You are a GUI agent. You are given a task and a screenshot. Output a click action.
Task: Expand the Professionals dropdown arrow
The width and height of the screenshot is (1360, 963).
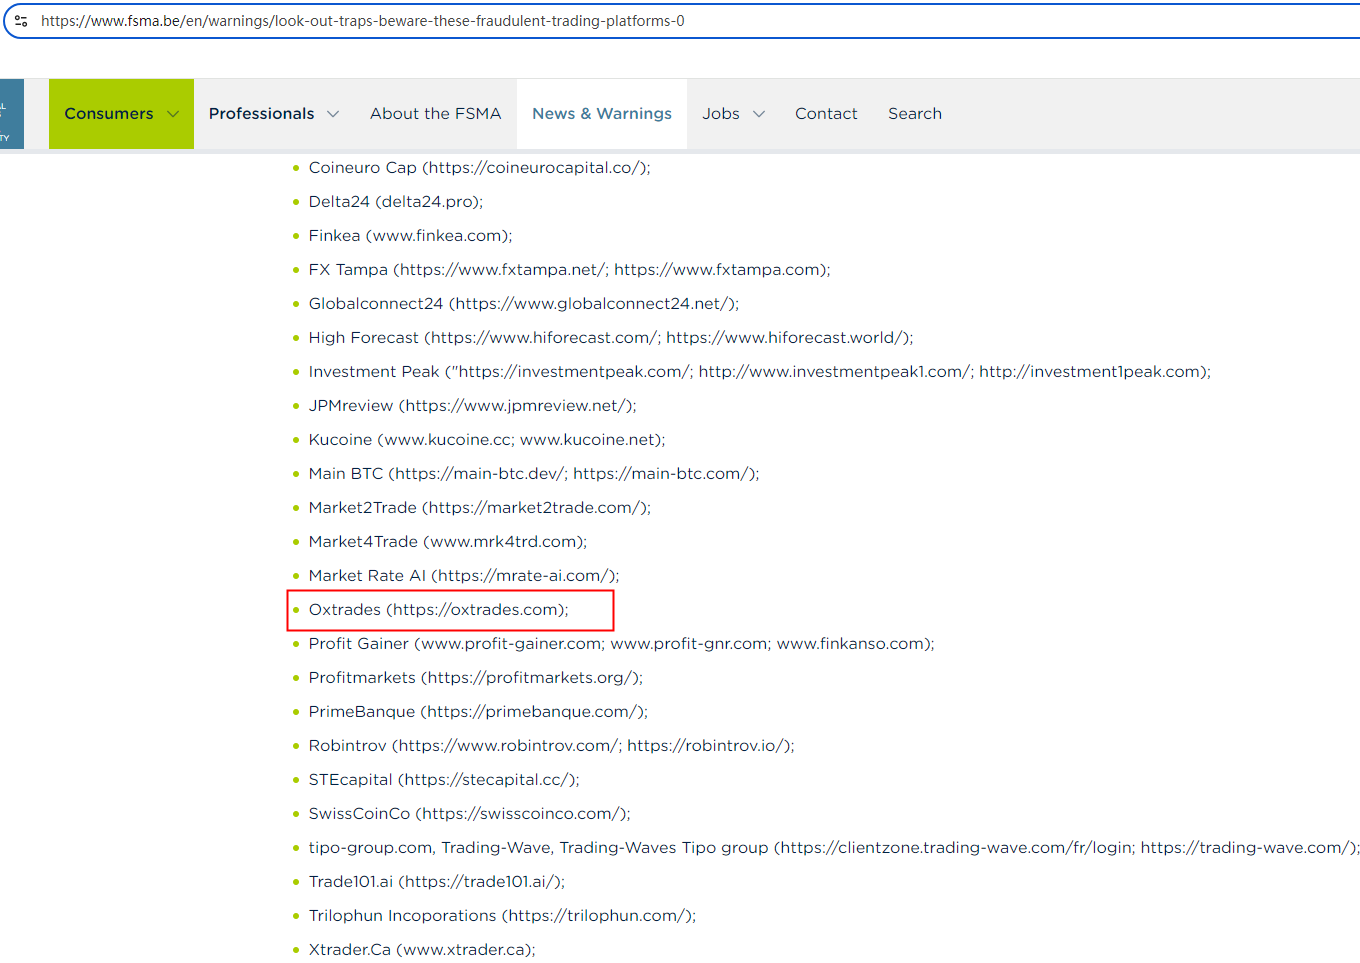click(x=333, y=114)
